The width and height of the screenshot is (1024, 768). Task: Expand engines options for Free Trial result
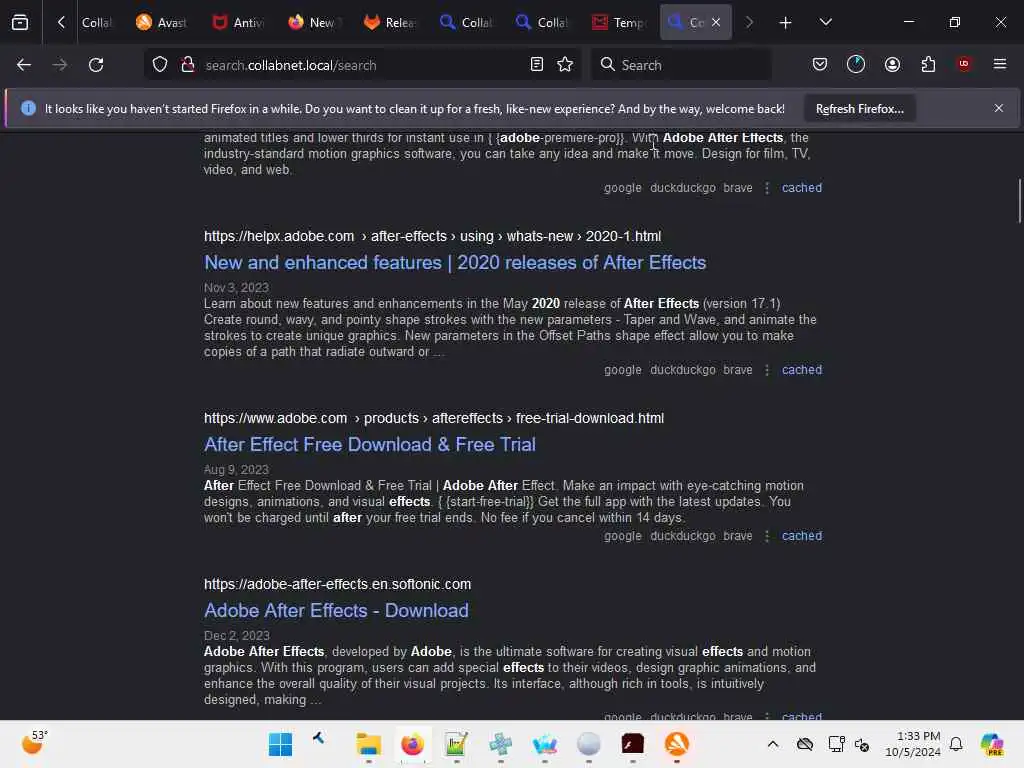click(767, 536)
